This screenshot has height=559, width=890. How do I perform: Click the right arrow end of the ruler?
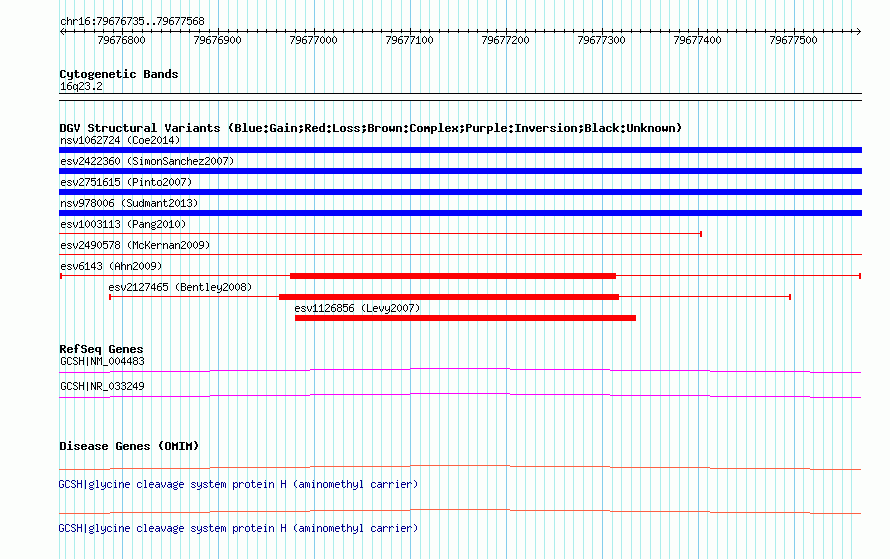859,31
